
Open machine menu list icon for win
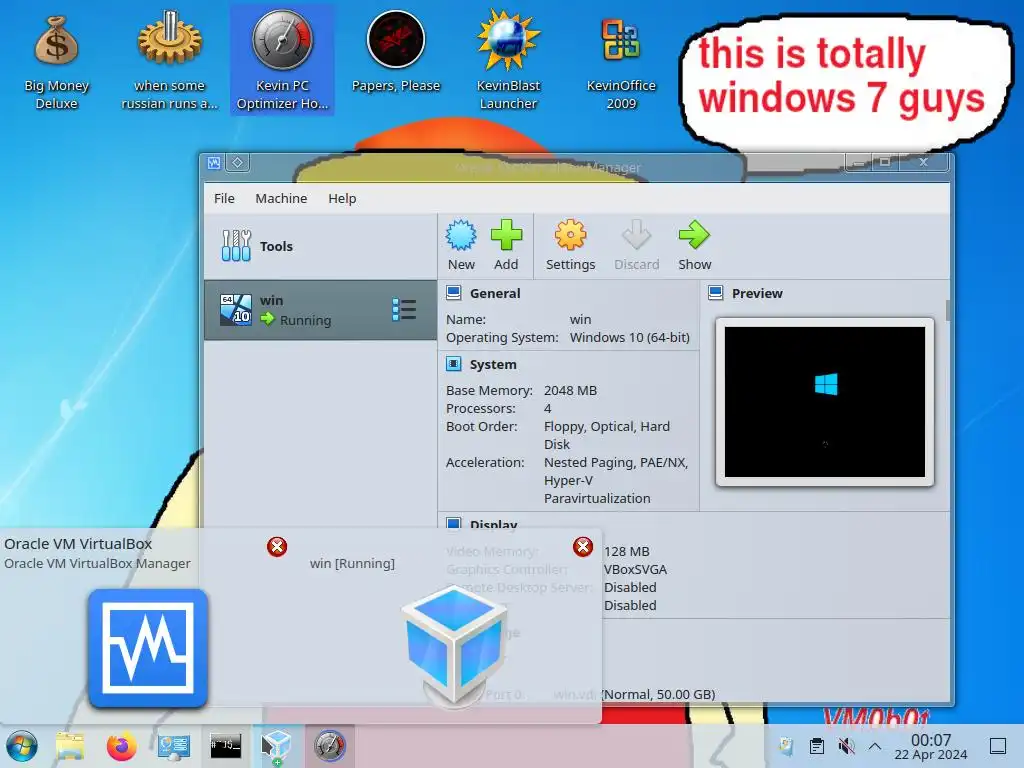tap(404, 310)
